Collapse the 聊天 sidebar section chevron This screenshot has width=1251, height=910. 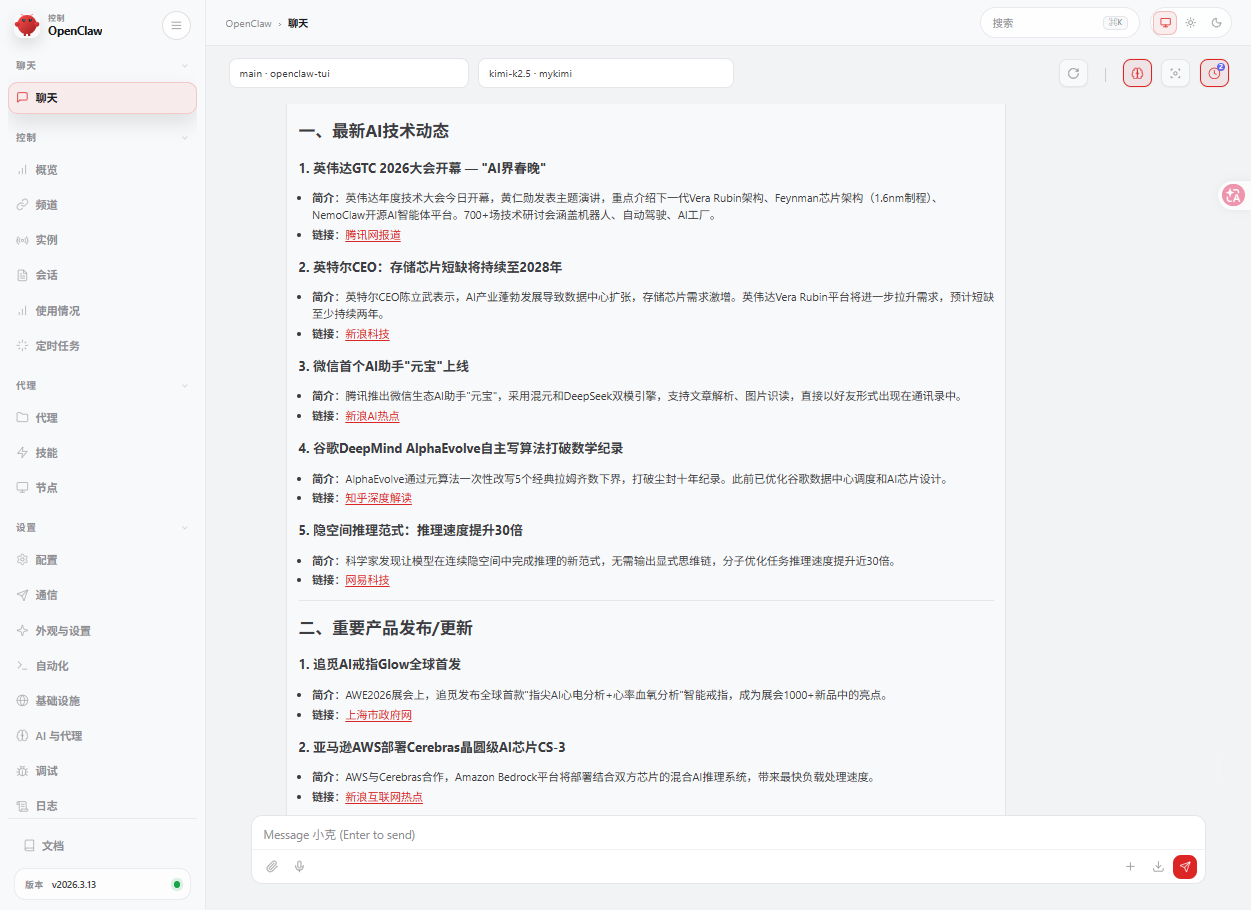click(x=184, y=65)
